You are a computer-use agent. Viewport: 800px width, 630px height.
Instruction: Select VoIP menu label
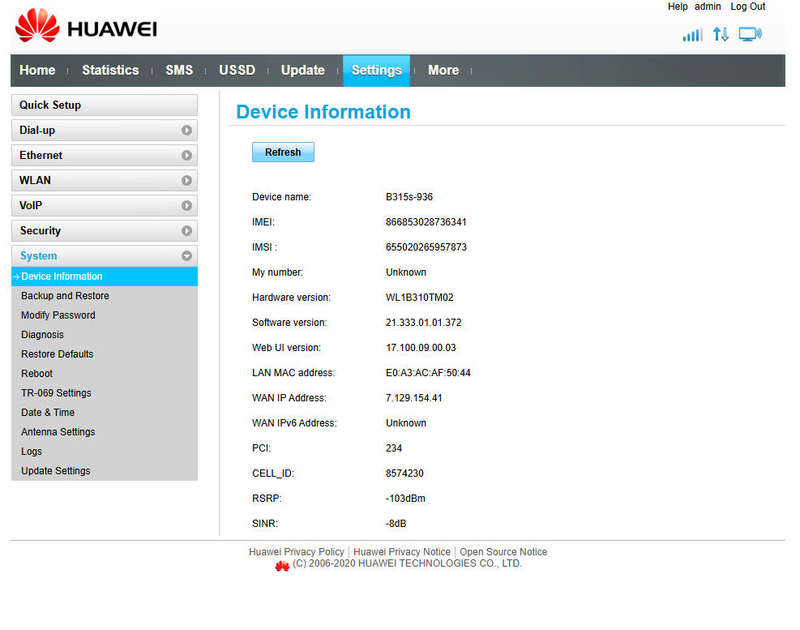(31, 205)
